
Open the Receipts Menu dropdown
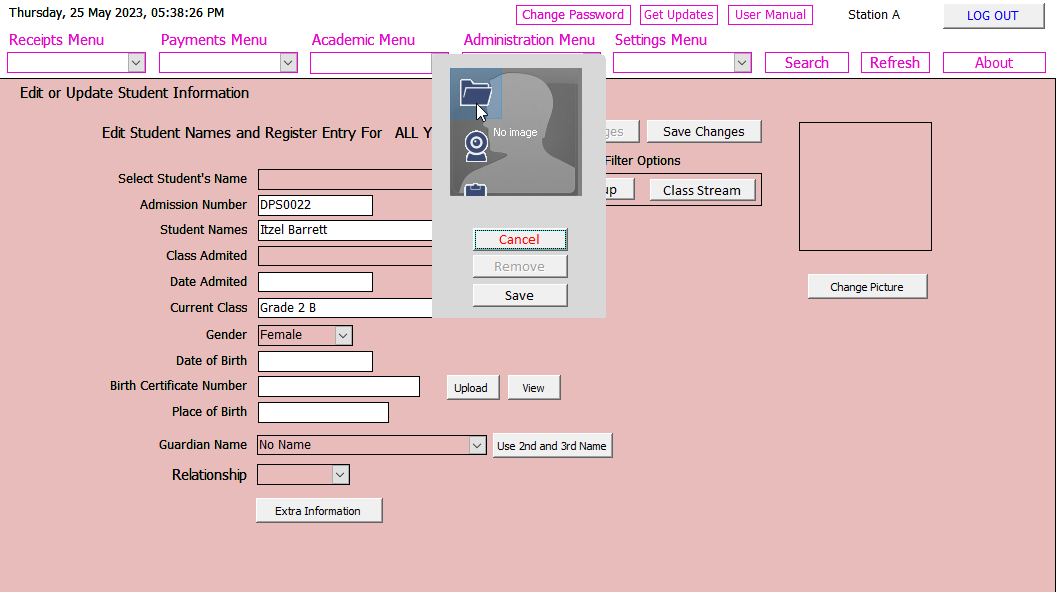(x=137, y=63)
